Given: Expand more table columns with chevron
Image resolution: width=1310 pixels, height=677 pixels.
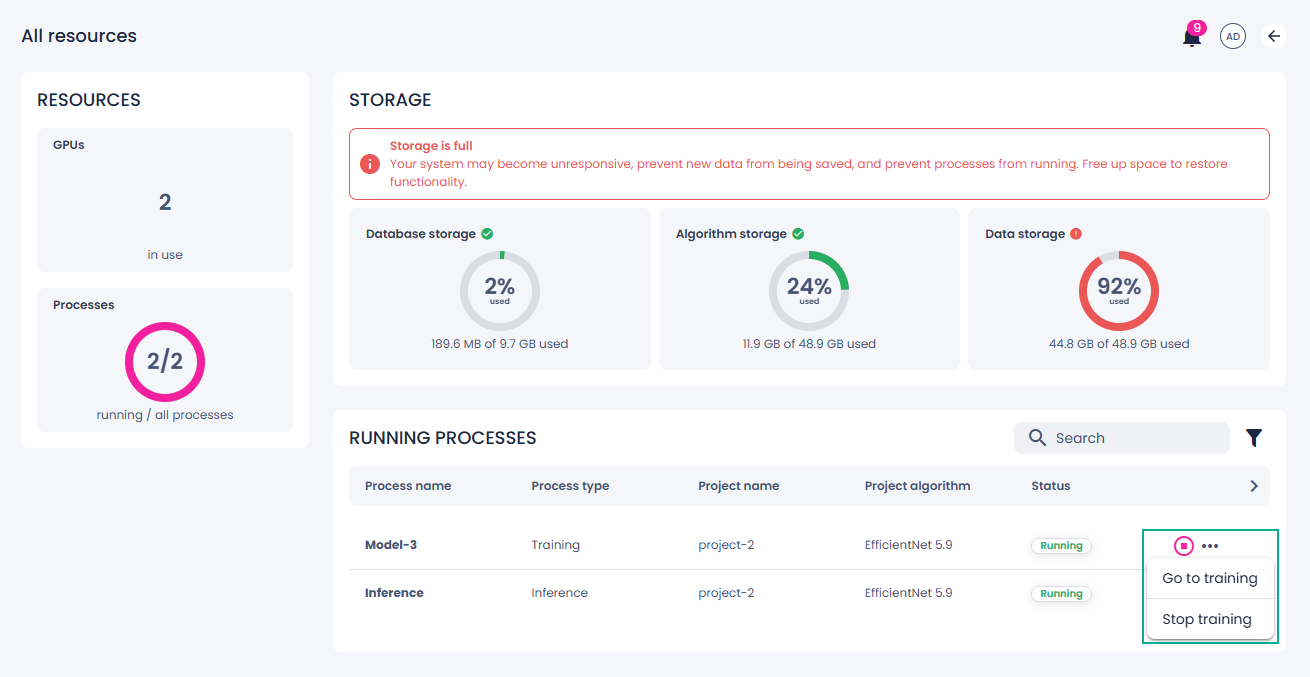Looking at the screenshot, I should (x=1254, y=486).
